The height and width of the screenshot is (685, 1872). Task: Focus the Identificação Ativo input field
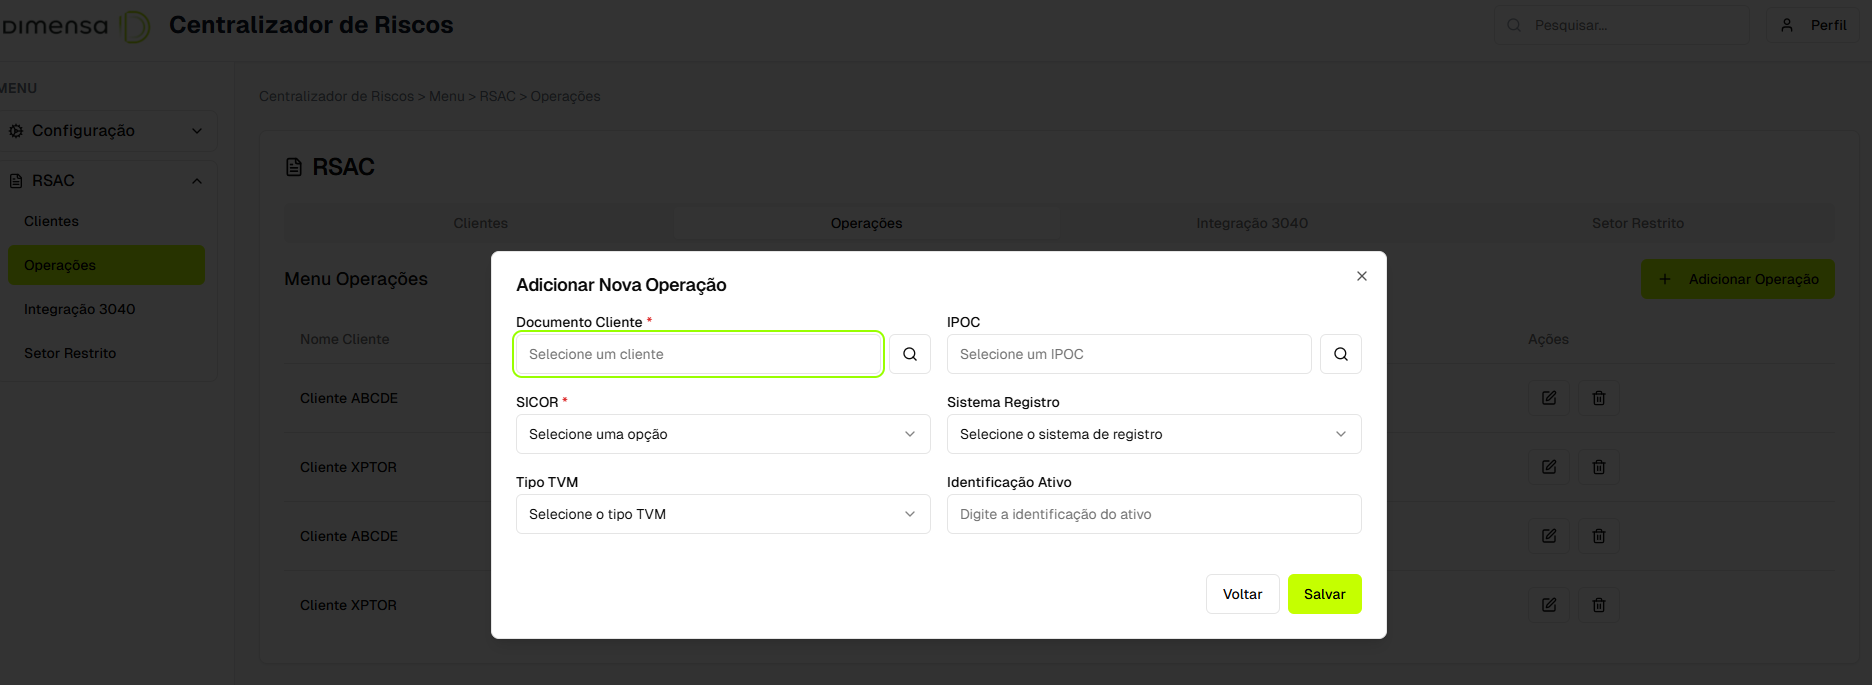[x=1153, y=514]
